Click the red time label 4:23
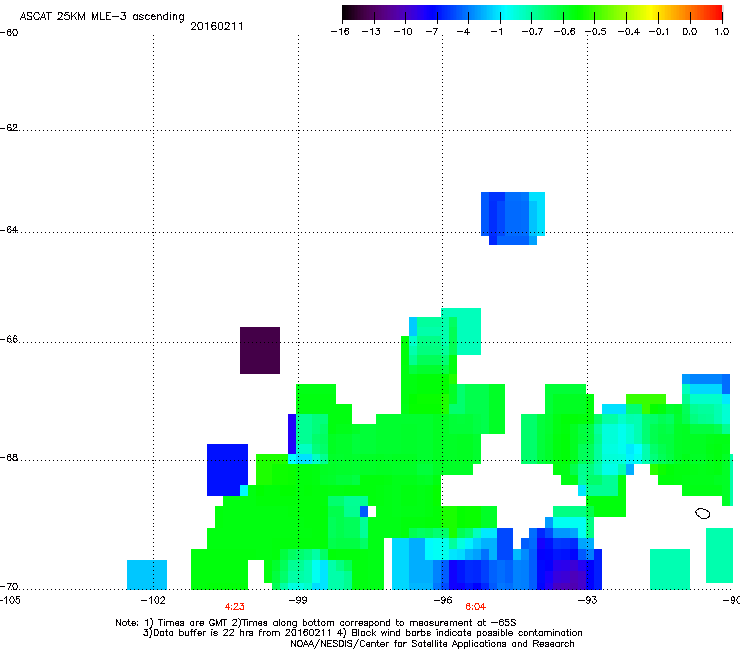This screenshot has height=650, width=740. [235, 607]
